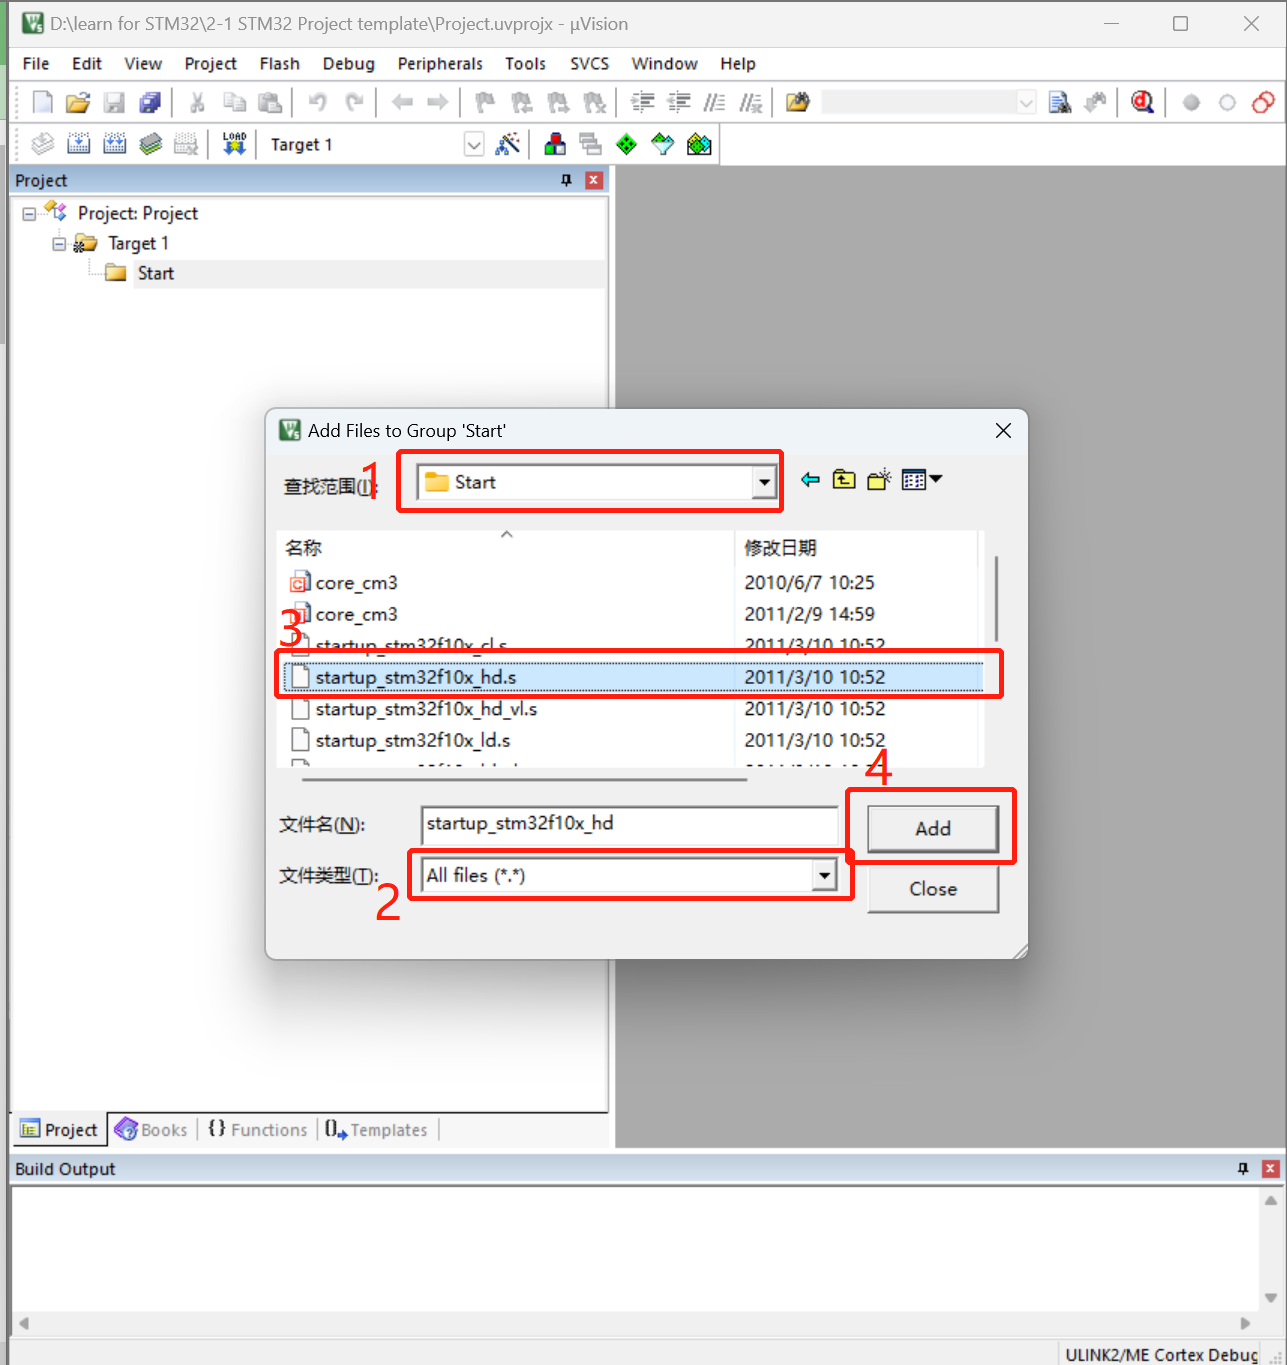Select core_cm3 file dated 2010/6/7
The height and width of the screenshot is (1365, 1287).
pyautogui.click(x=632, y=583)
